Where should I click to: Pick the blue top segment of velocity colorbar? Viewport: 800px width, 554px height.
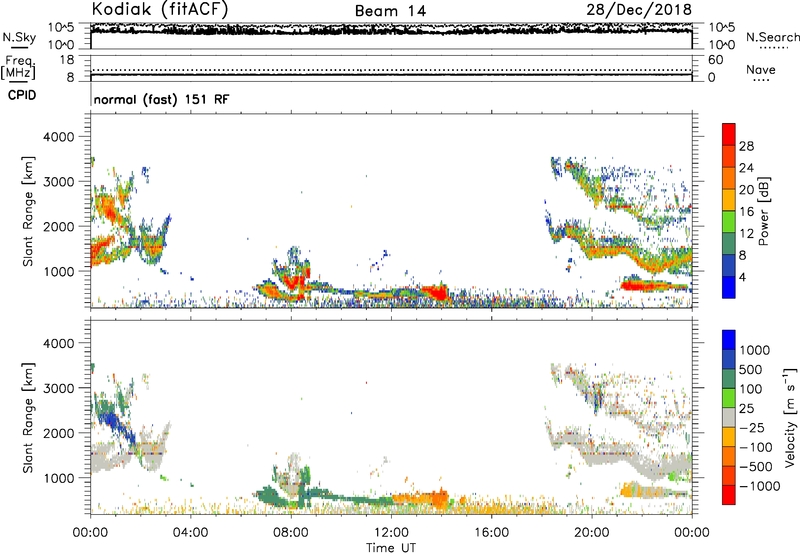(729, 340)
